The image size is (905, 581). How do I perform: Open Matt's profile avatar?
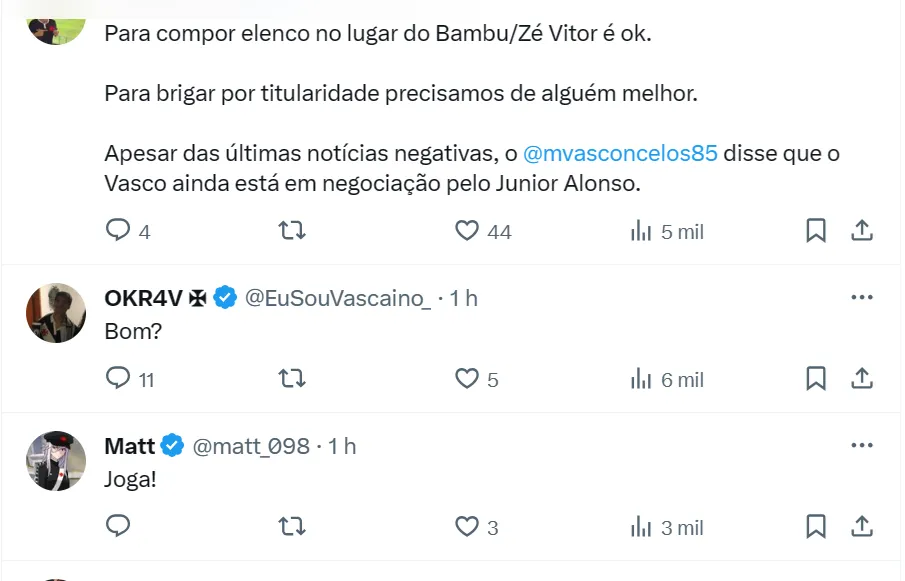(x=55, y=461)
